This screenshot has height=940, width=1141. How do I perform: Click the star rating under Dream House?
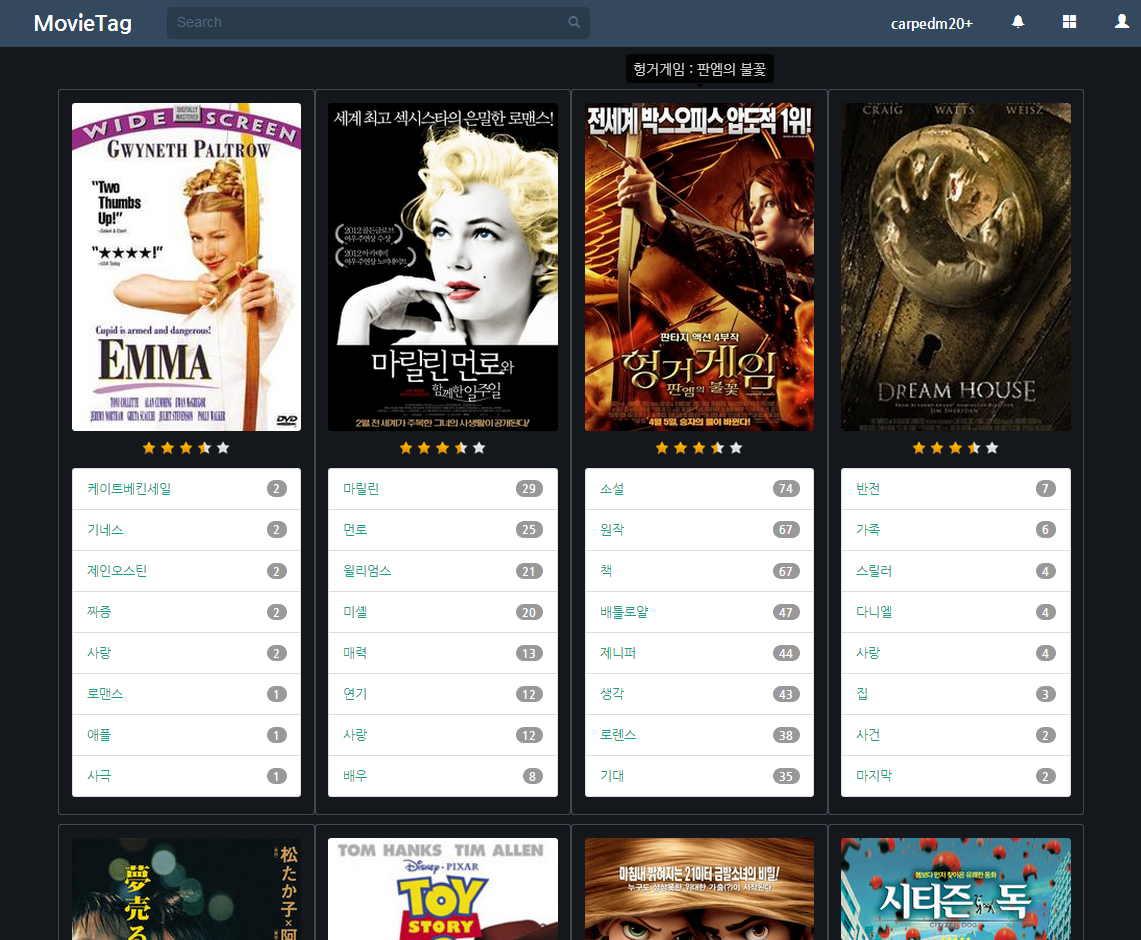955,448
